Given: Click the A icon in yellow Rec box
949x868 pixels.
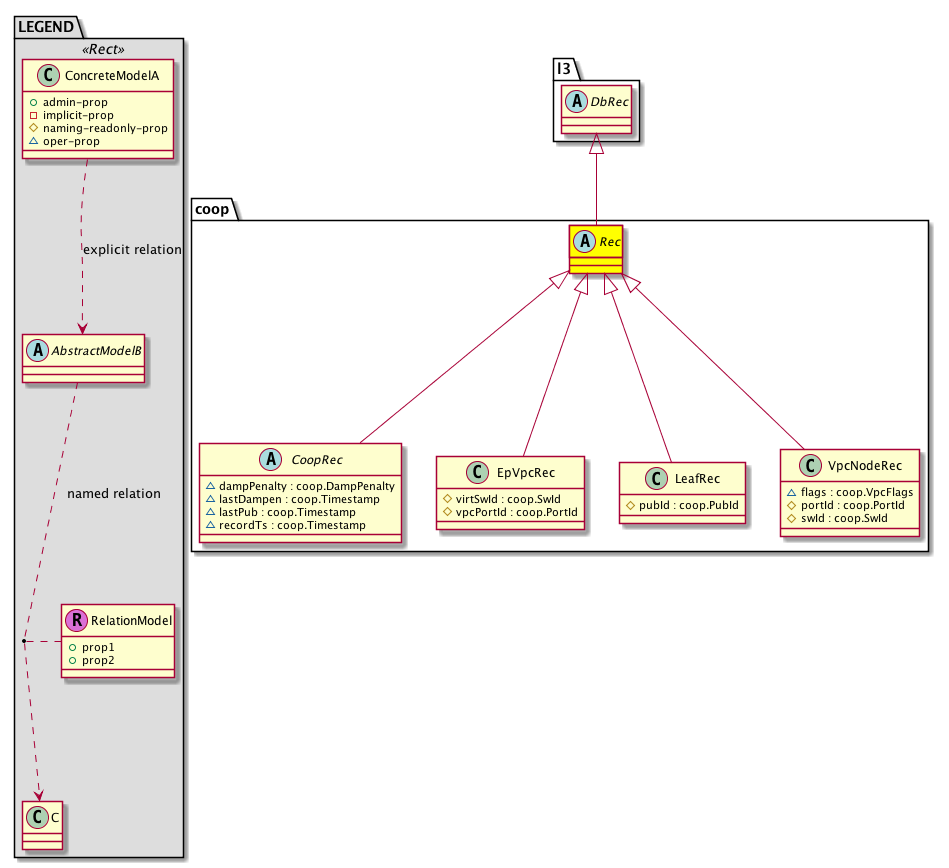Looking at the screenshot, I should [582, 241].
